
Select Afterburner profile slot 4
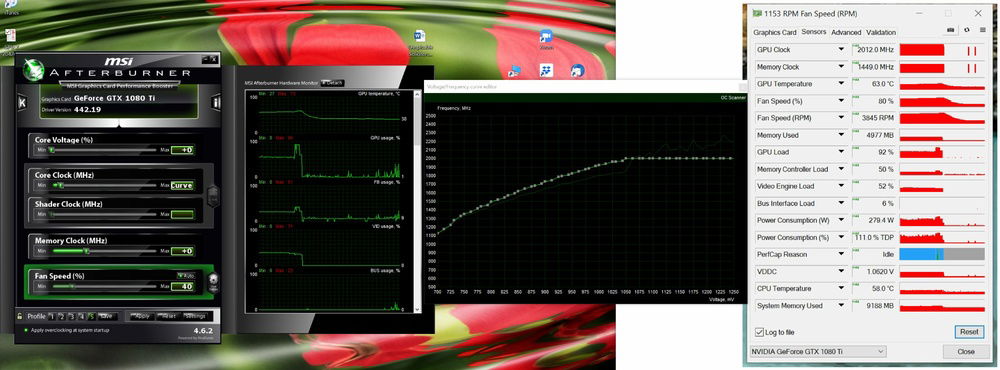point(81,316)
